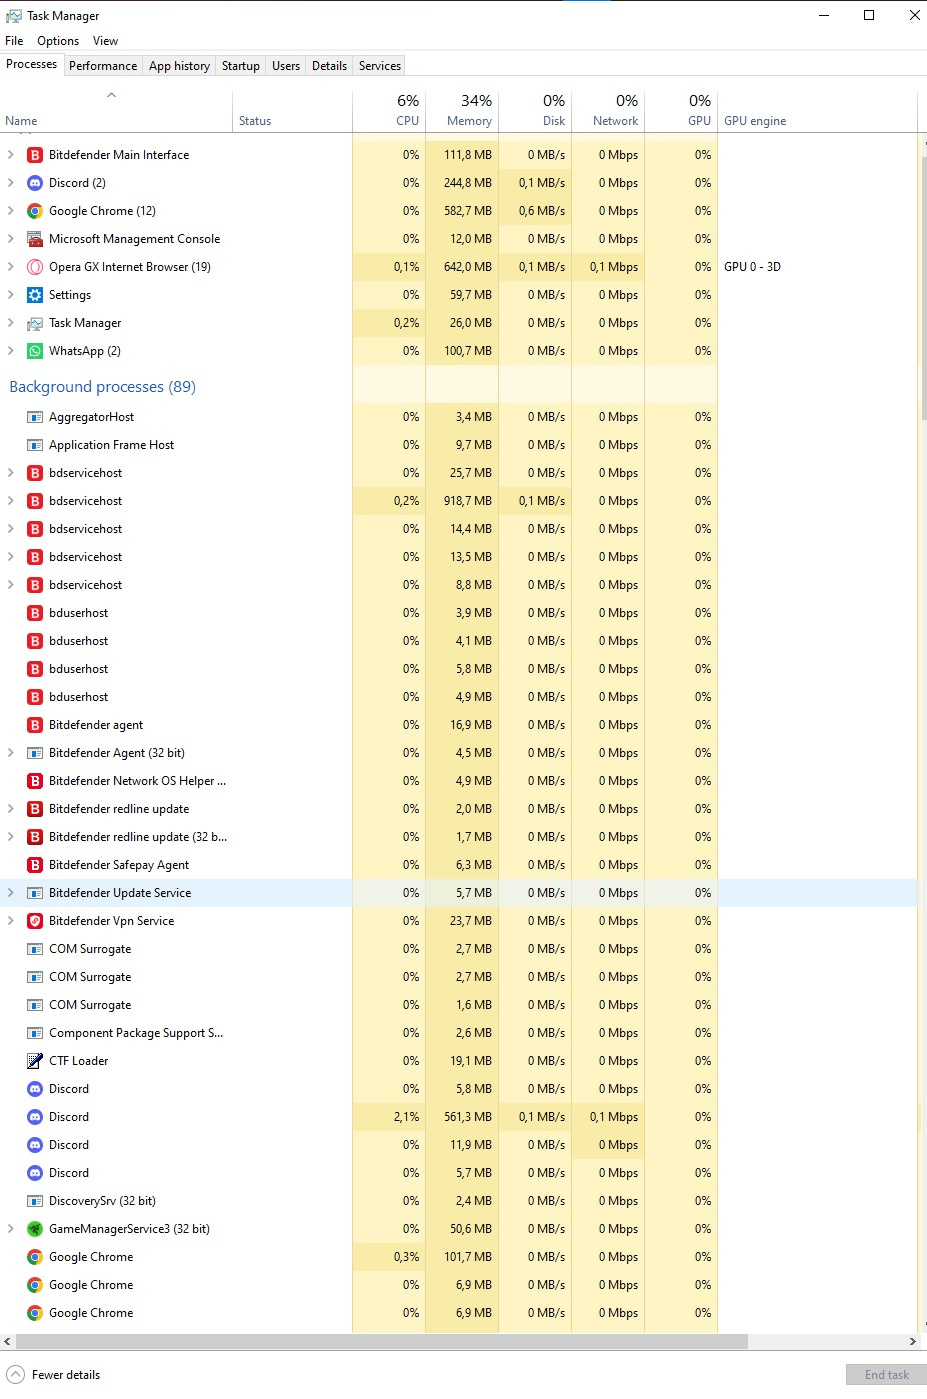Open the File menu
The height and width of the screenshot is (1399, 927).
point(14,41)
